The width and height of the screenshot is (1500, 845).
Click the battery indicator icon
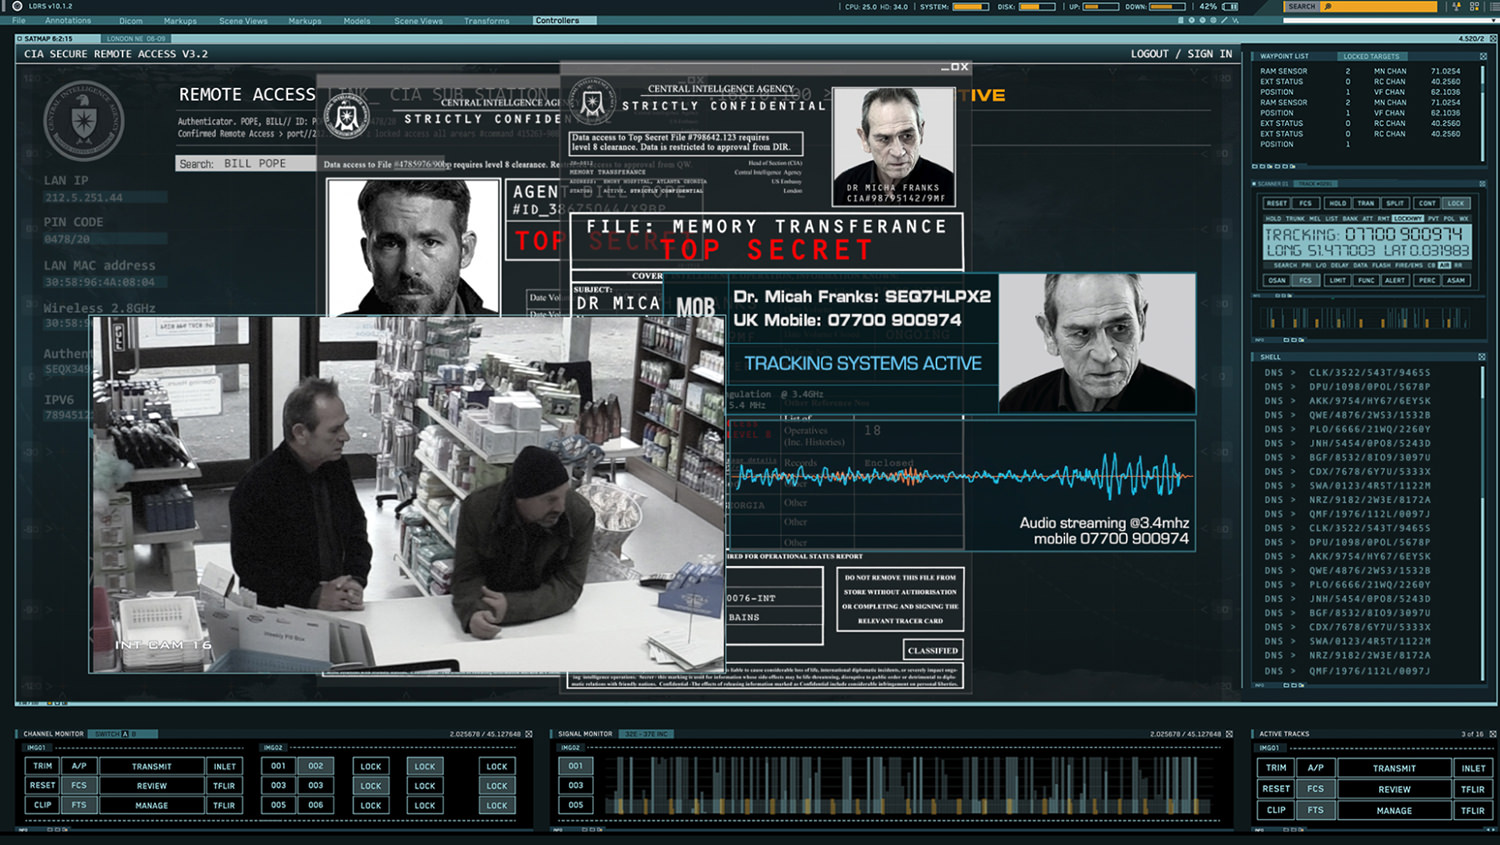coord(1231,6)
